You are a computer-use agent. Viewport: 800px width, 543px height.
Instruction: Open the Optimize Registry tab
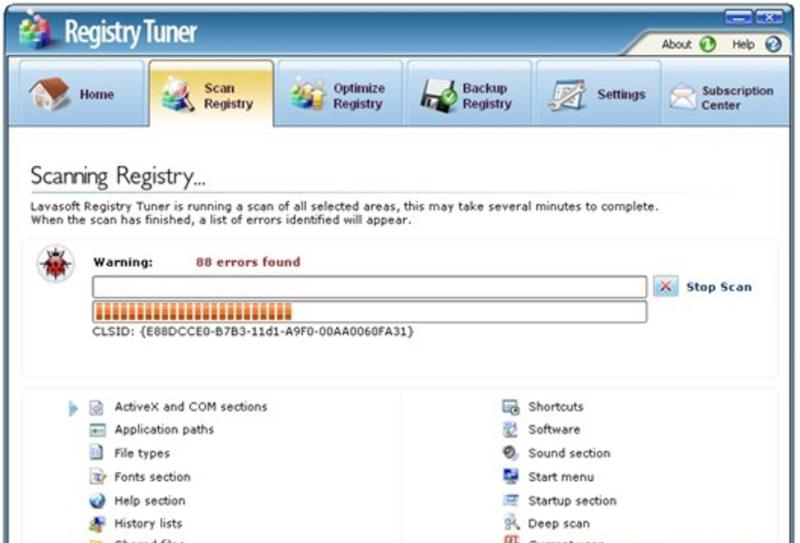[340, 93]
